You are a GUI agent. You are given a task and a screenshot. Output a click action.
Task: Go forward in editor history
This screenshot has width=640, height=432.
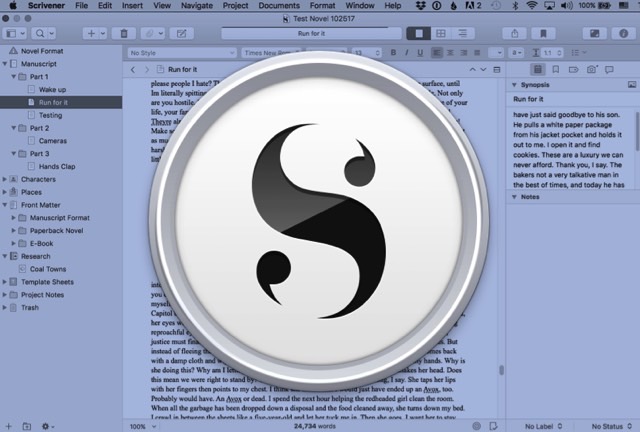coord(147,69)
